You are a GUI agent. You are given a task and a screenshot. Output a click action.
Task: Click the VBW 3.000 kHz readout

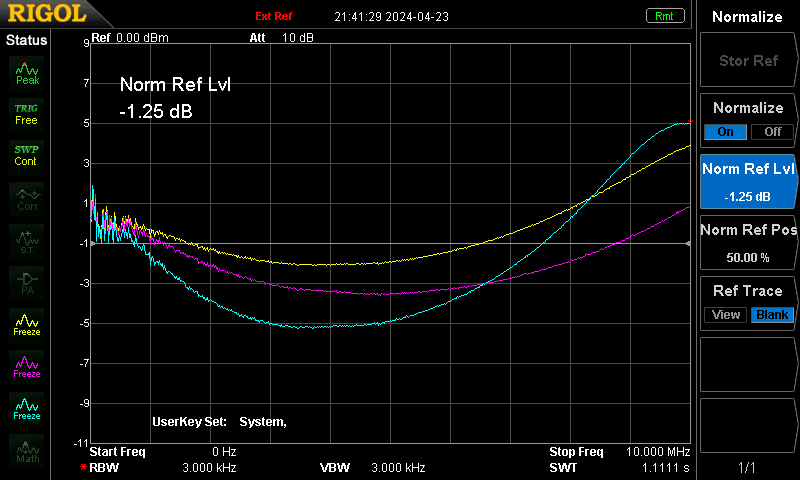coord(372,468)
